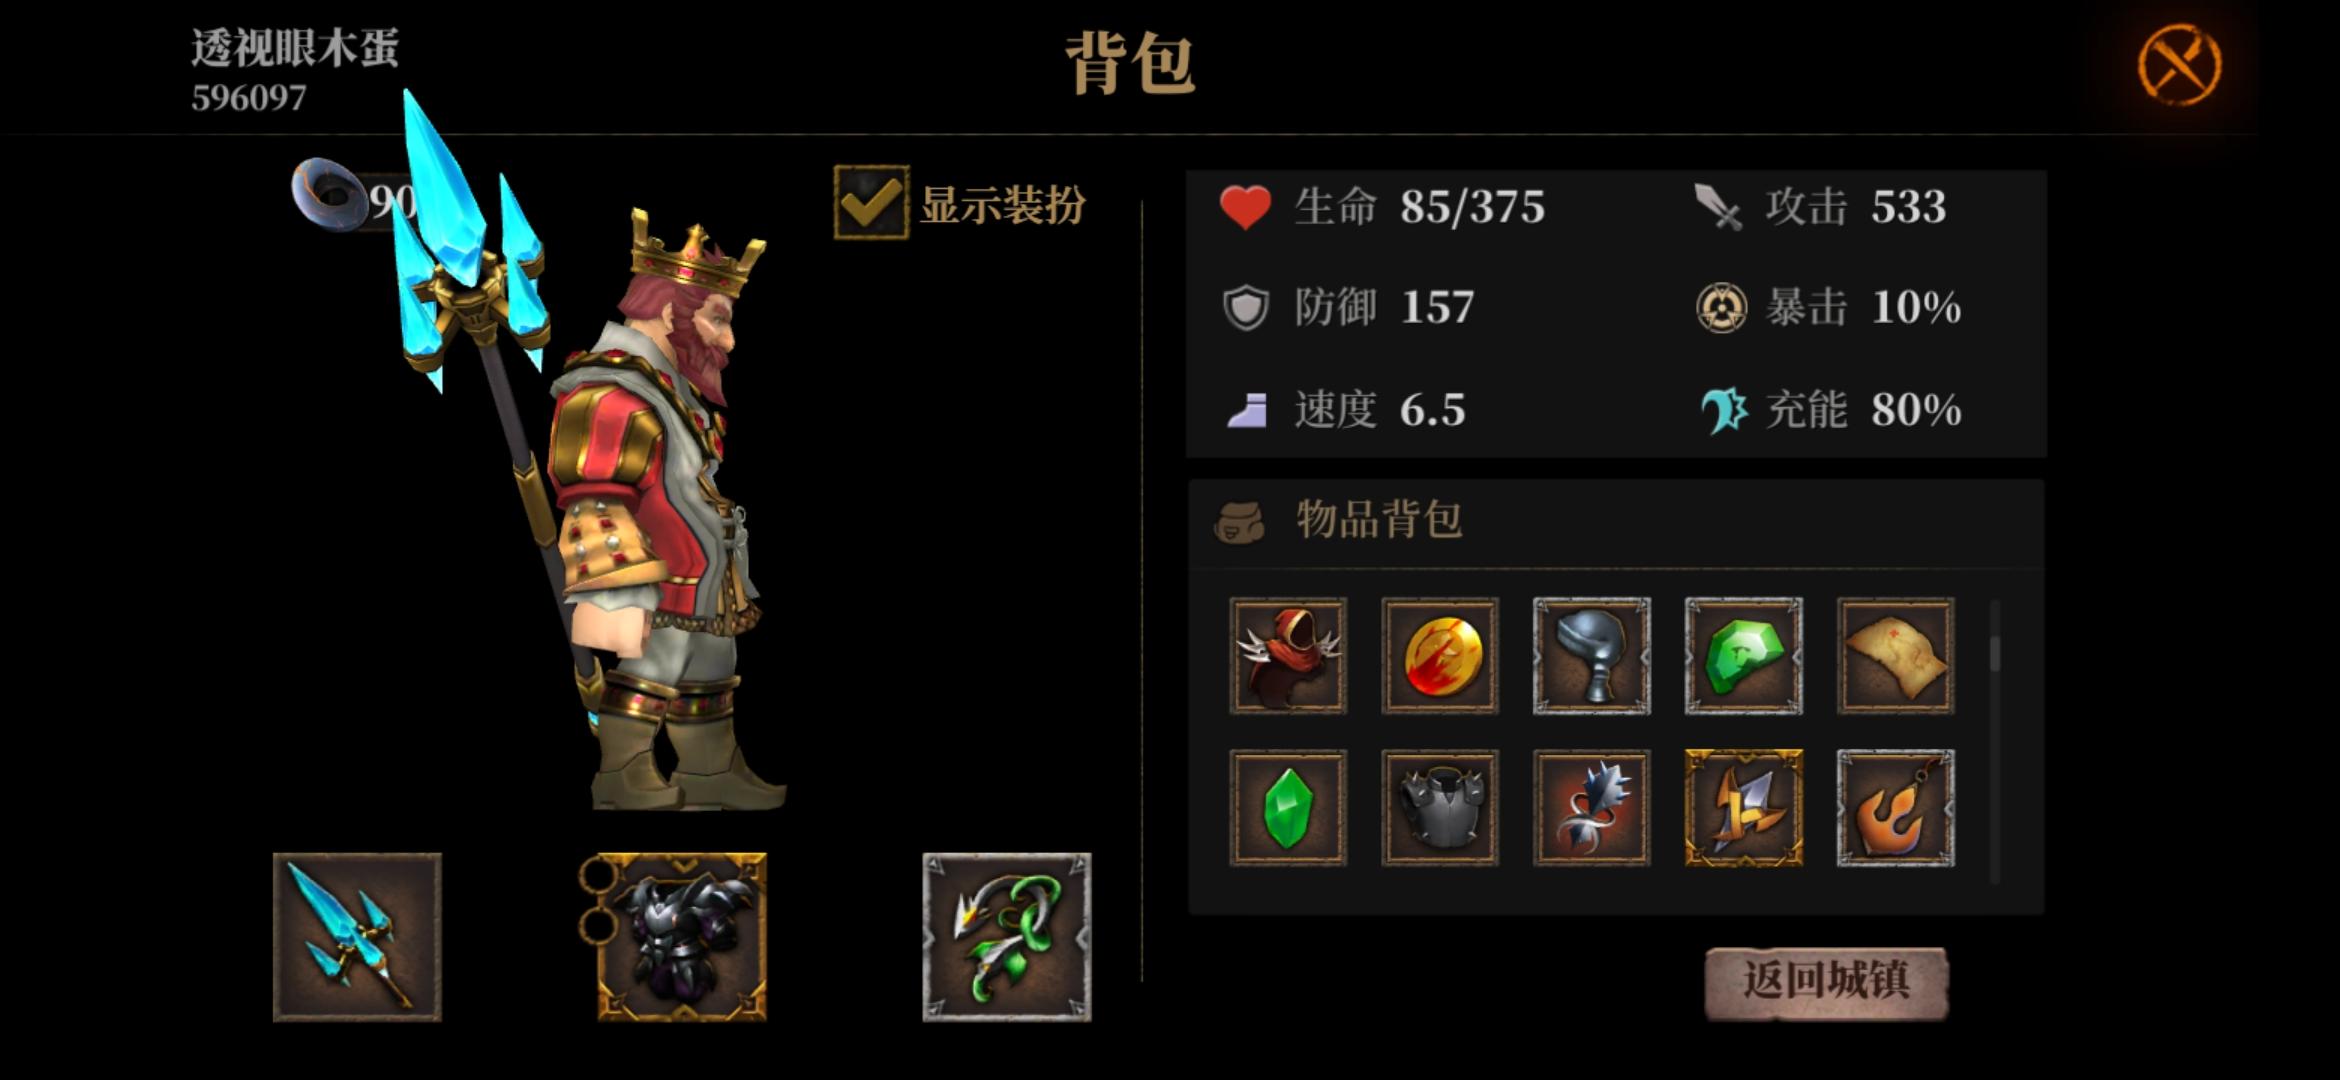Open the equipped green serpent accessory slot
Image resolution: width=2340 pixels, height=1080 pixels.
tap(1007, 937)
